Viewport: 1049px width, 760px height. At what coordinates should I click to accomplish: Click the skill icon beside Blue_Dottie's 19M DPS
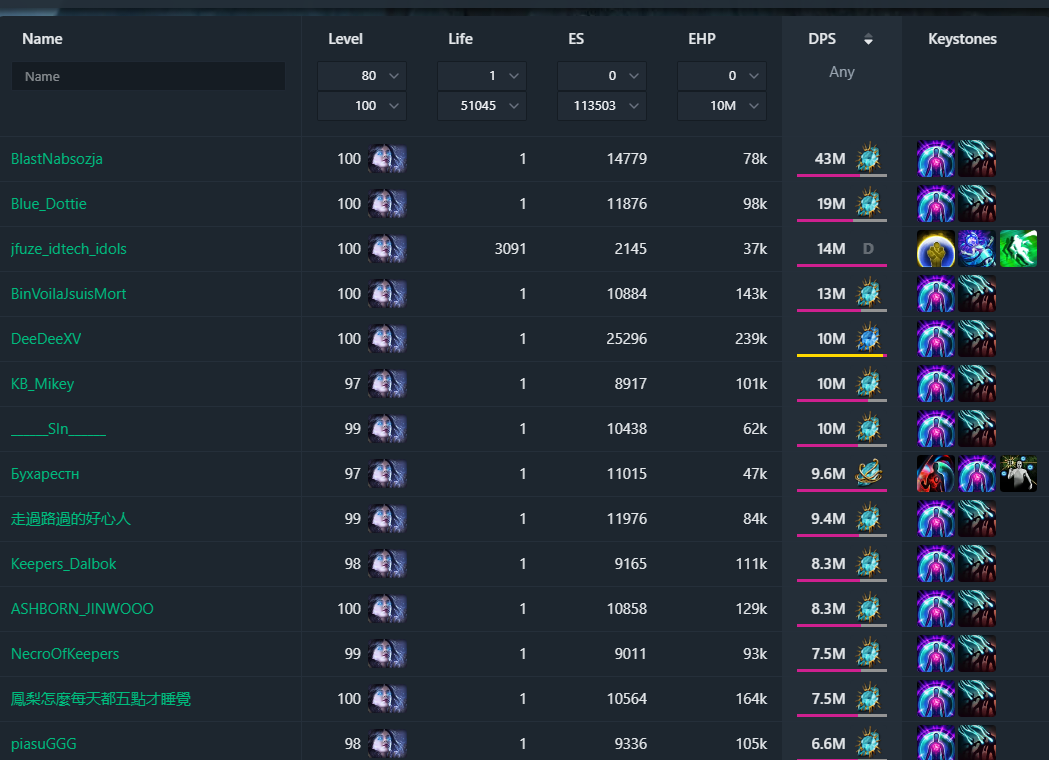point(868,203)
